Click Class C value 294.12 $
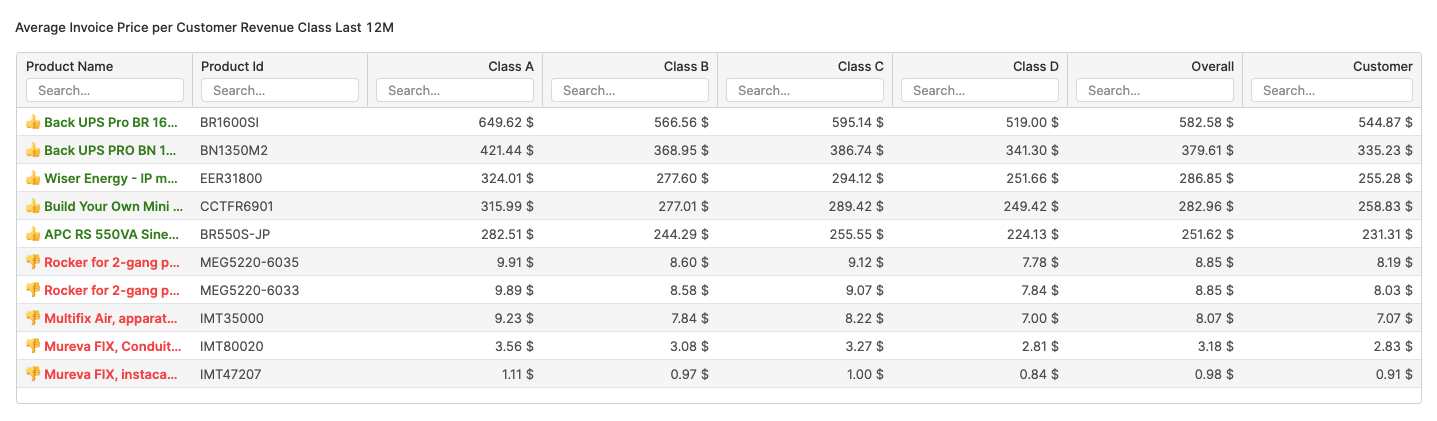 point(856,178)
